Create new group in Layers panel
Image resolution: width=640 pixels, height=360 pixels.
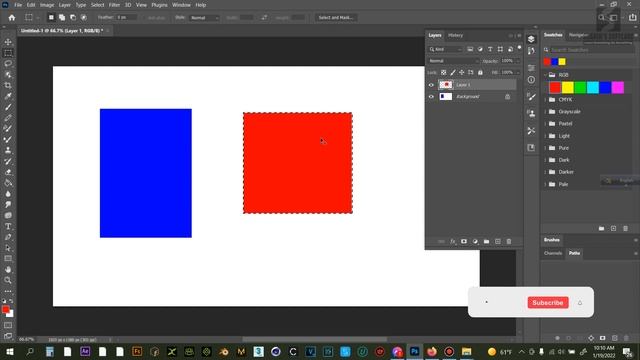tap(486, 242)
